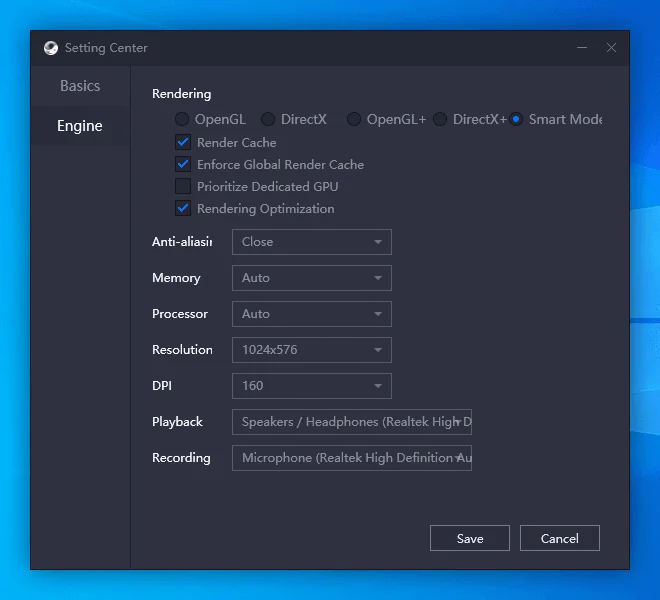Select the Engine tab
This screenshot has width=660, height=600.
(x=80, y=126)
